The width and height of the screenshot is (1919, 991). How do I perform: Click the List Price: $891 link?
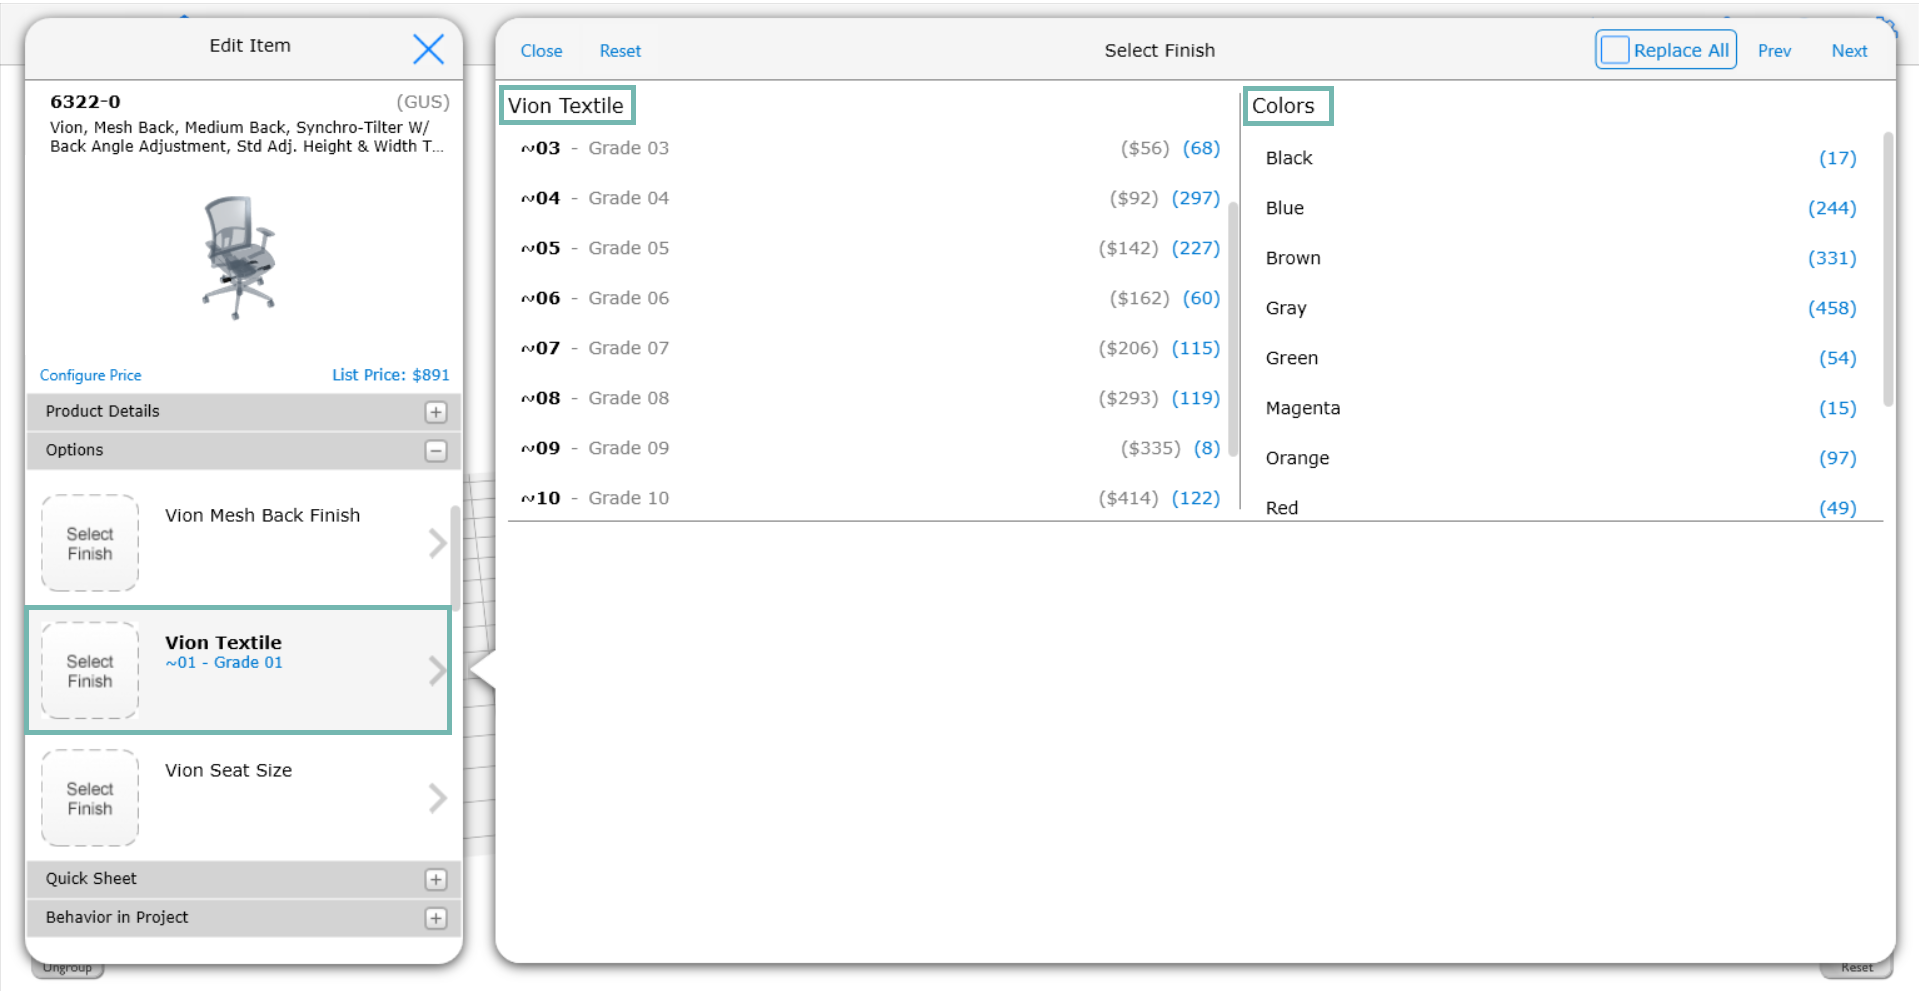coord(391,375)
